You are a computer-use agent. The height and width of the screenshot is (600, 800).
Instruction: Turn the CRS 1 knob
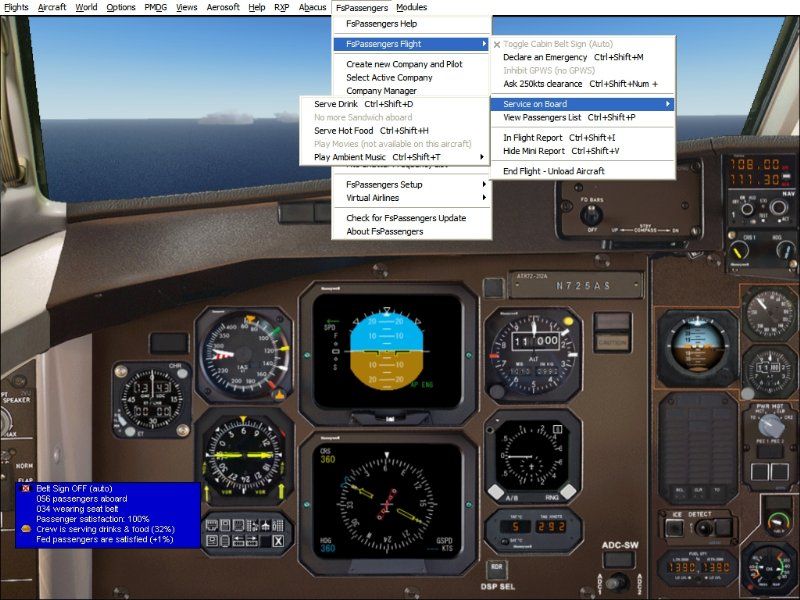(x=739, y=250)
